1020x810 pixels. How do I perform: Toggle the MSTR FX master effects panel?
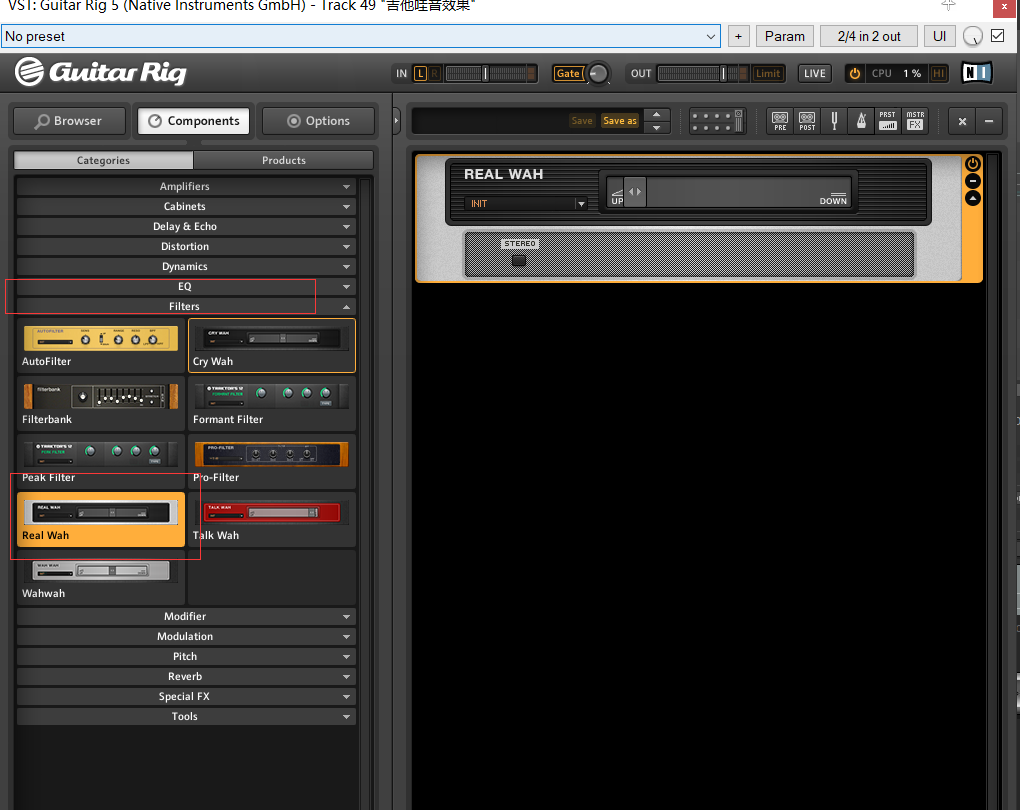[915, 121]
